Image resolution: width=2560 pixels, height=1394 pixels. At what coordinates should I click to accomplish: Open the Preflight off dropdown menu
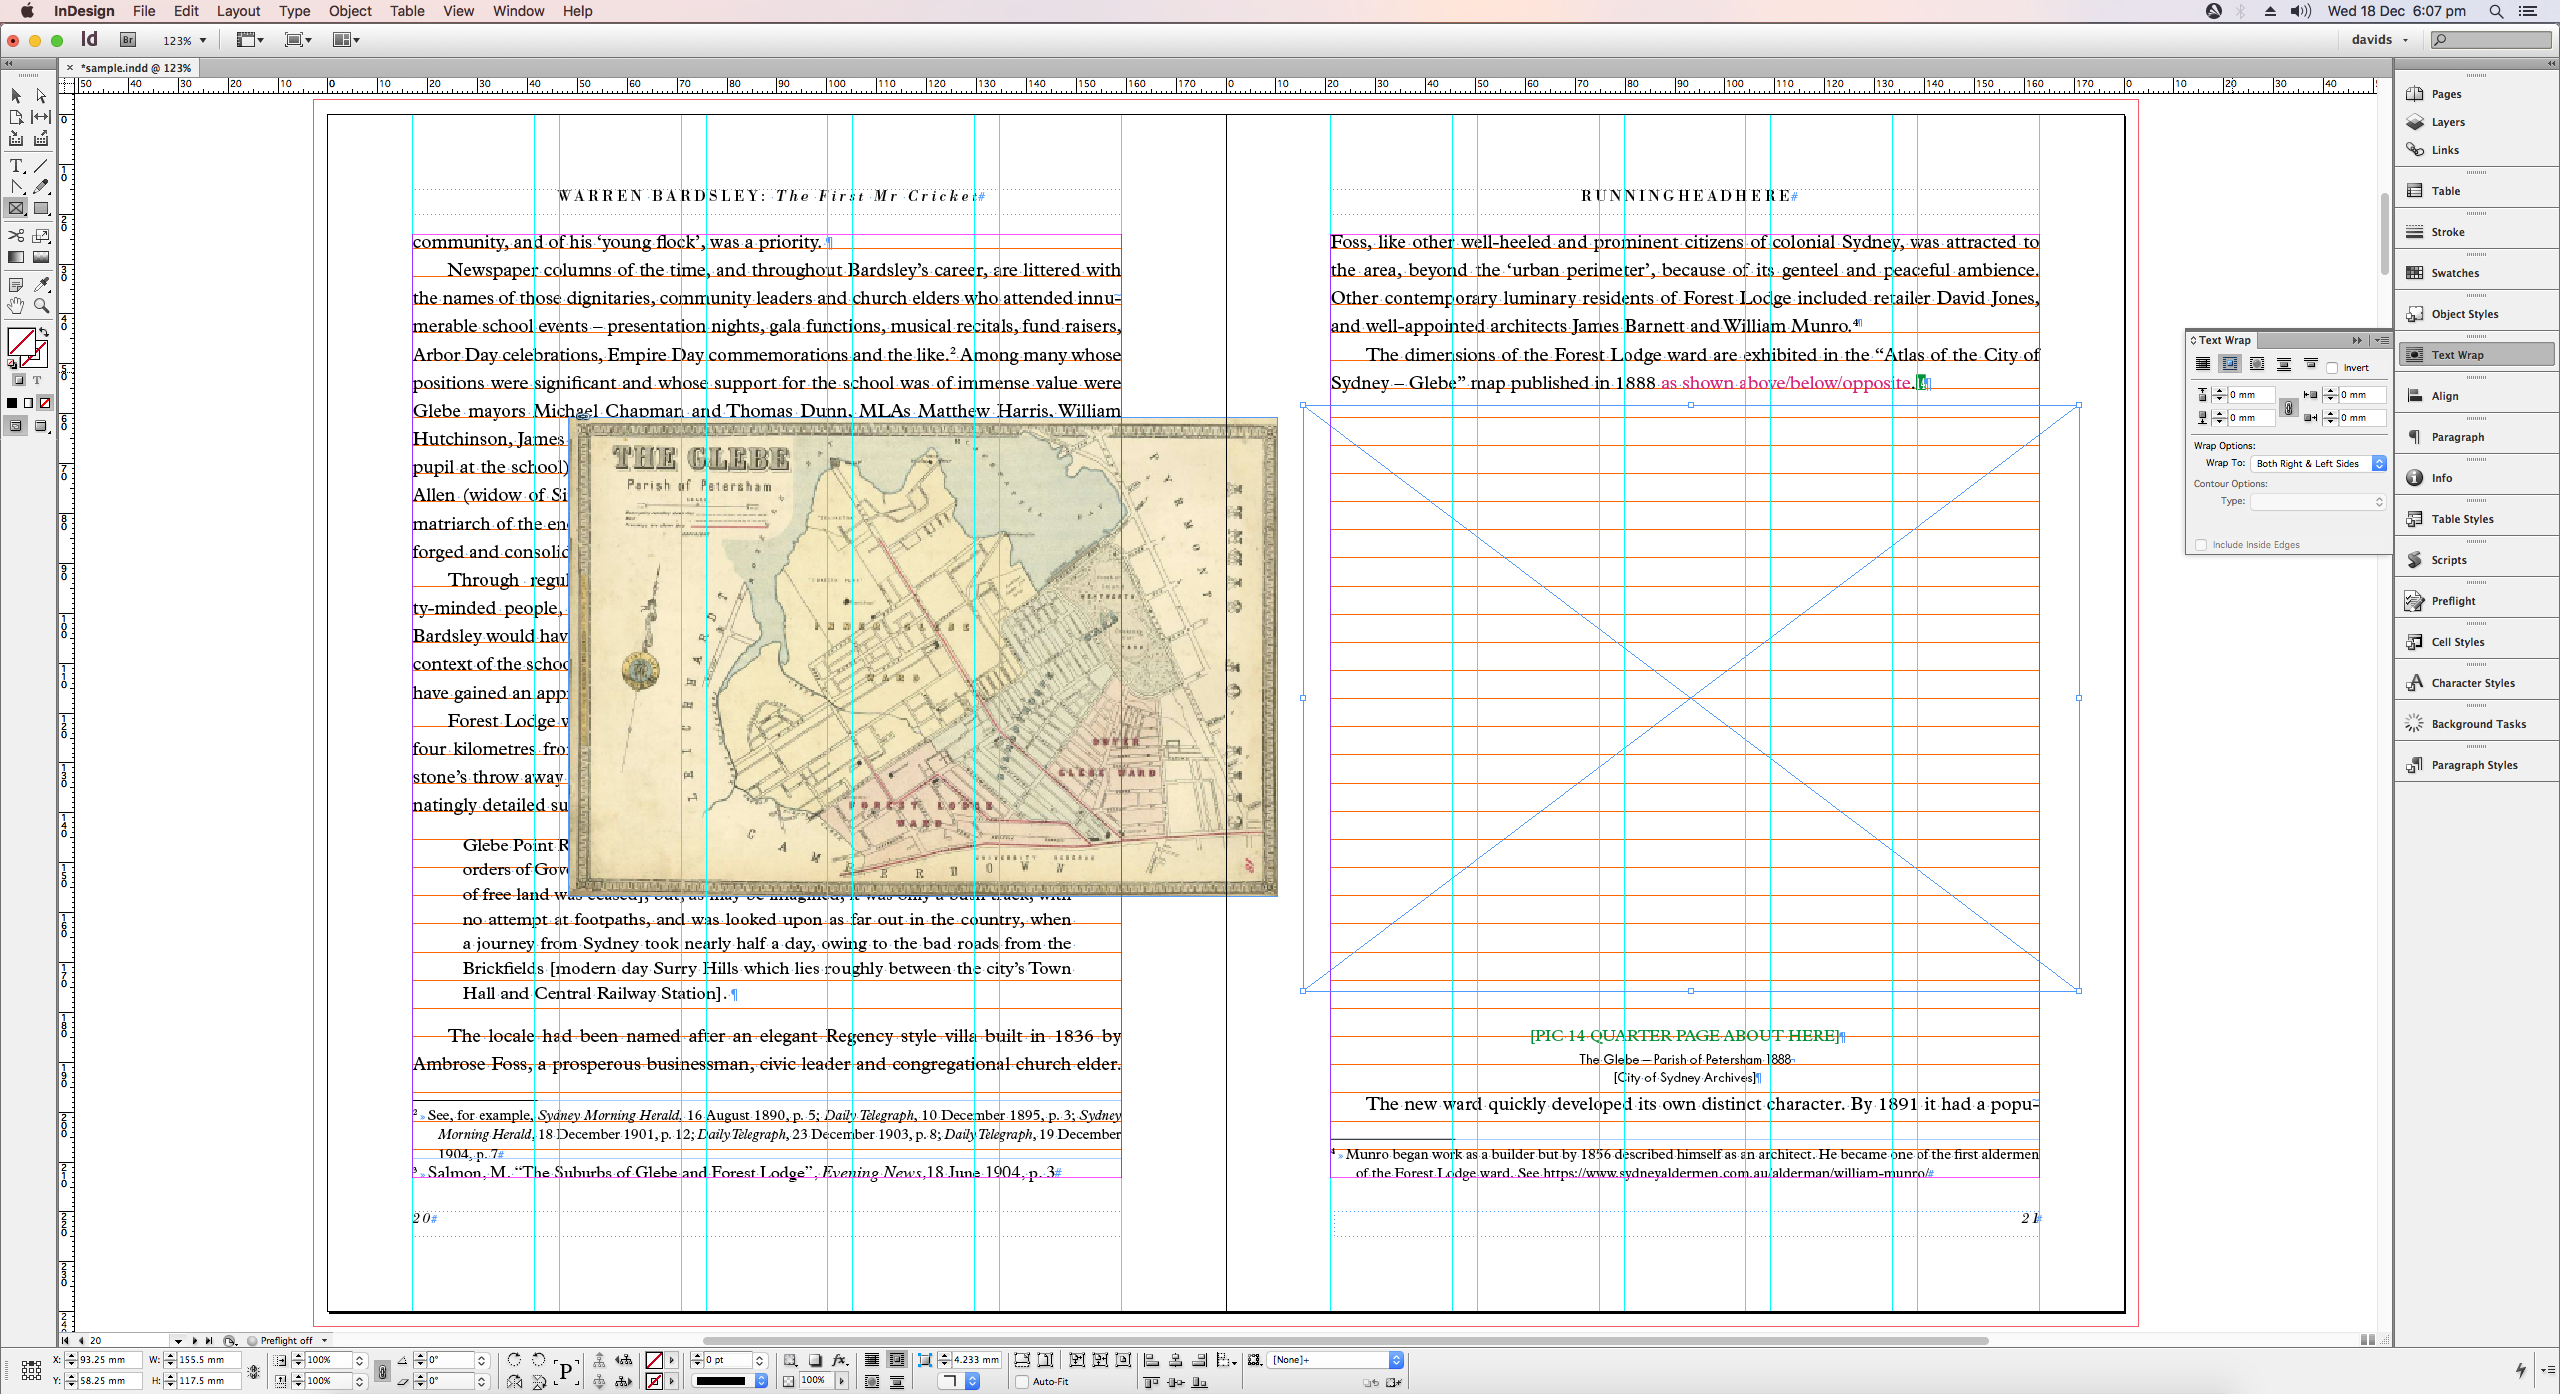tap(324, 1341)
